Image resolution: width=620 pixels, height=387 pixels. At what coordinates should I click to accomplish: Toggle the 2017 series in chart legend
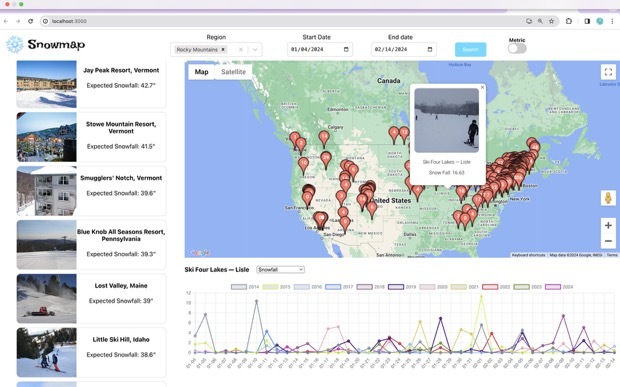tap(339, 287)
